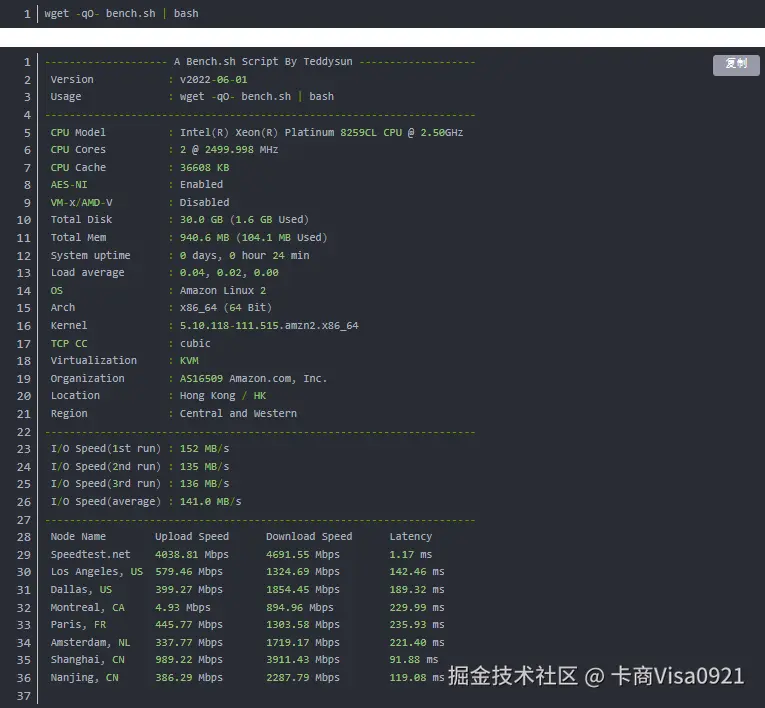Click node name 'Montreal, CA'
Screen dimensions: 765x708
tap(87, 608)
